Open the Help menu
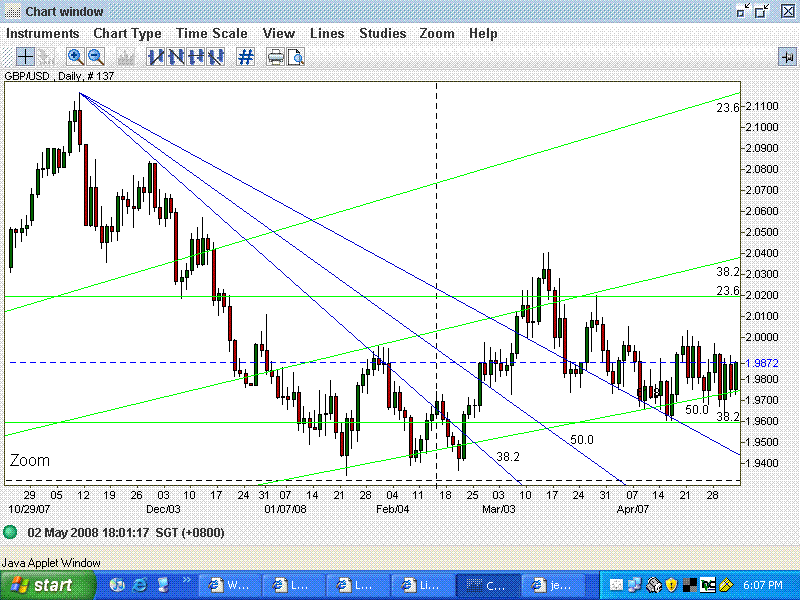The image size is (800, 600). (483, 33)
